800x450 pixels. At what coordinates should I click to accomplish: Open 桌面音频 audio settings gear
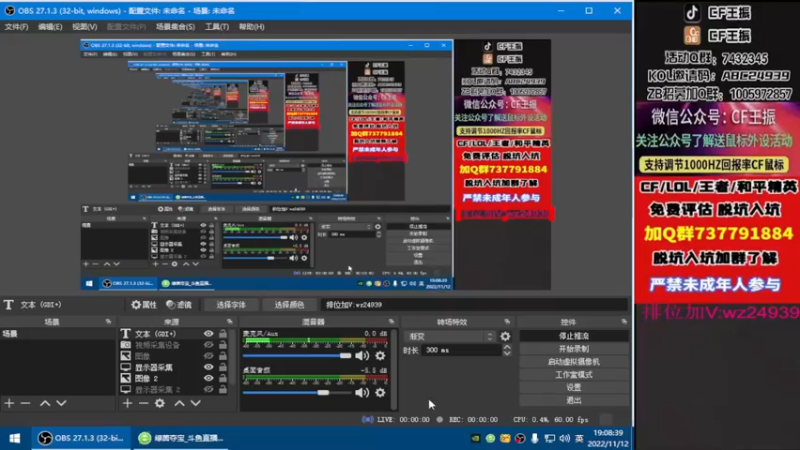tap(380, 392)
